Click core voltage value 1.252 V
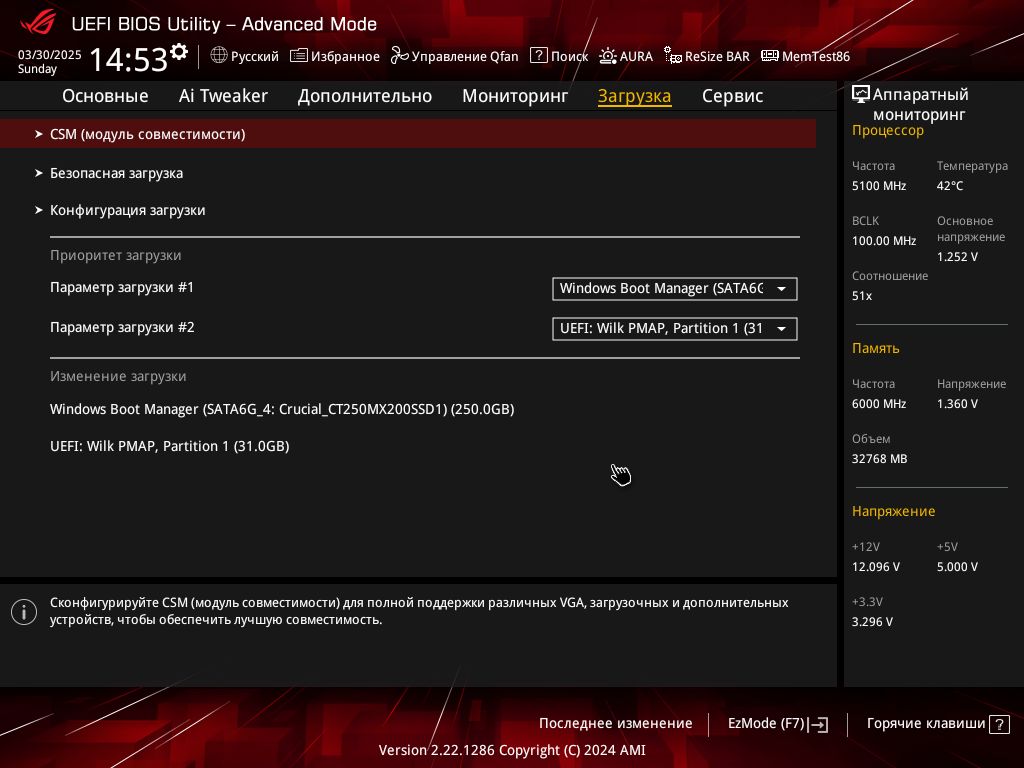 [x=957, y=257]
